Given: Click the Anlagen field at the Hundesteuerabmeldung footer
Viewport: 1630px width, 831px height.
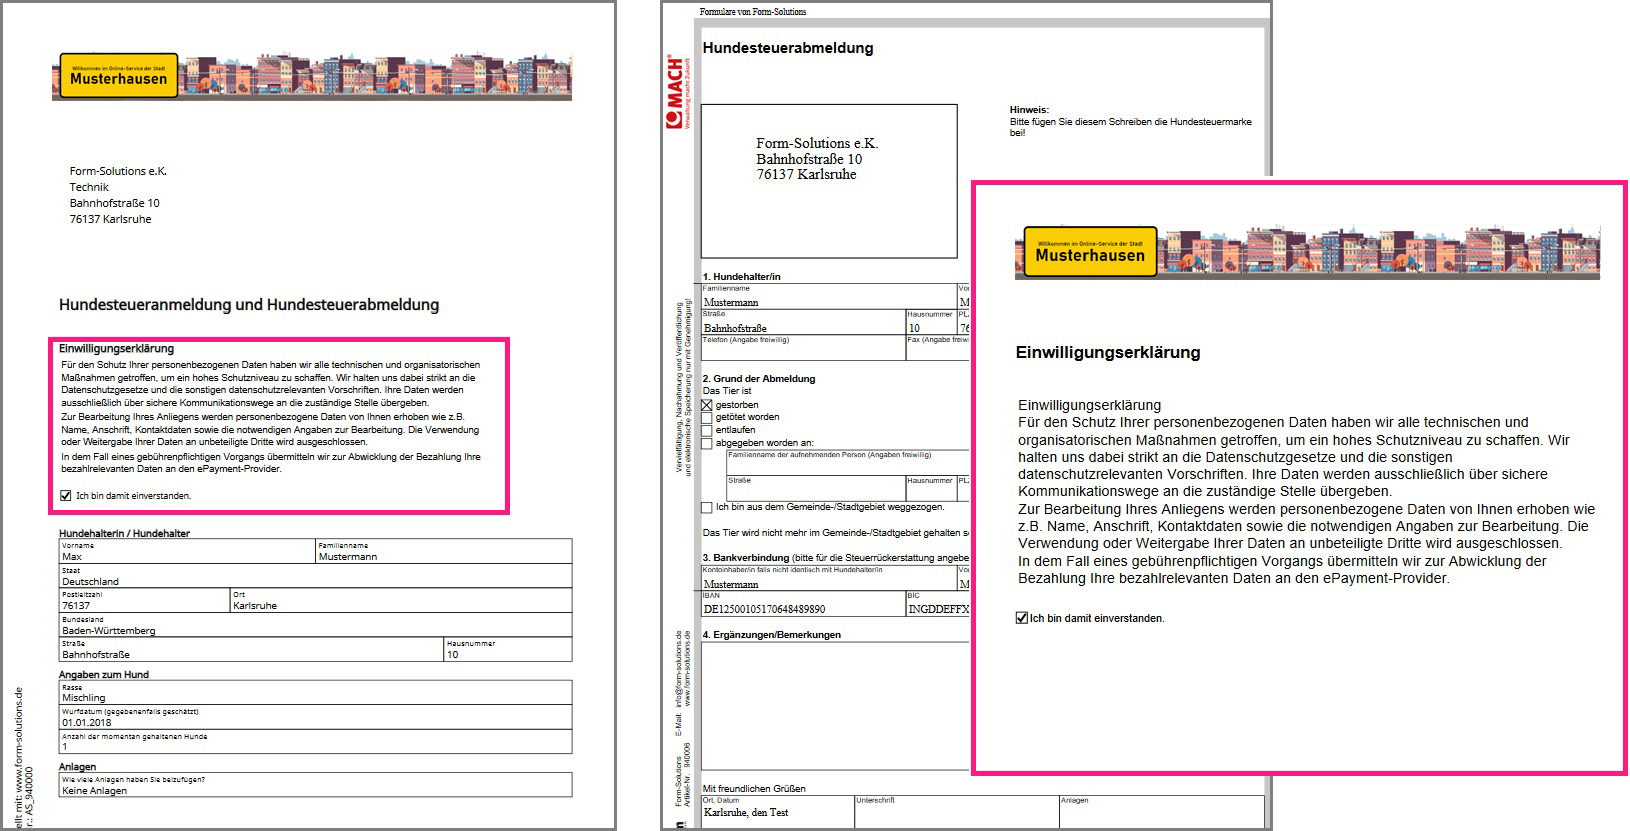Looking at the screenshot, I should pos(1162,811).
